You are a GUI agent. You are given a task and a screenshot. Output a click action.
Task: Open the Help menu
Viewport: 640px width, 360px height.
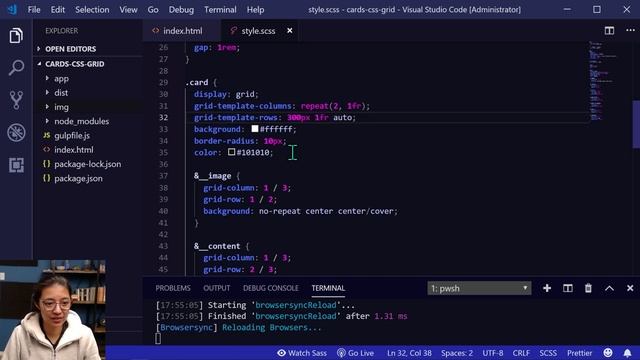[255, 9]
